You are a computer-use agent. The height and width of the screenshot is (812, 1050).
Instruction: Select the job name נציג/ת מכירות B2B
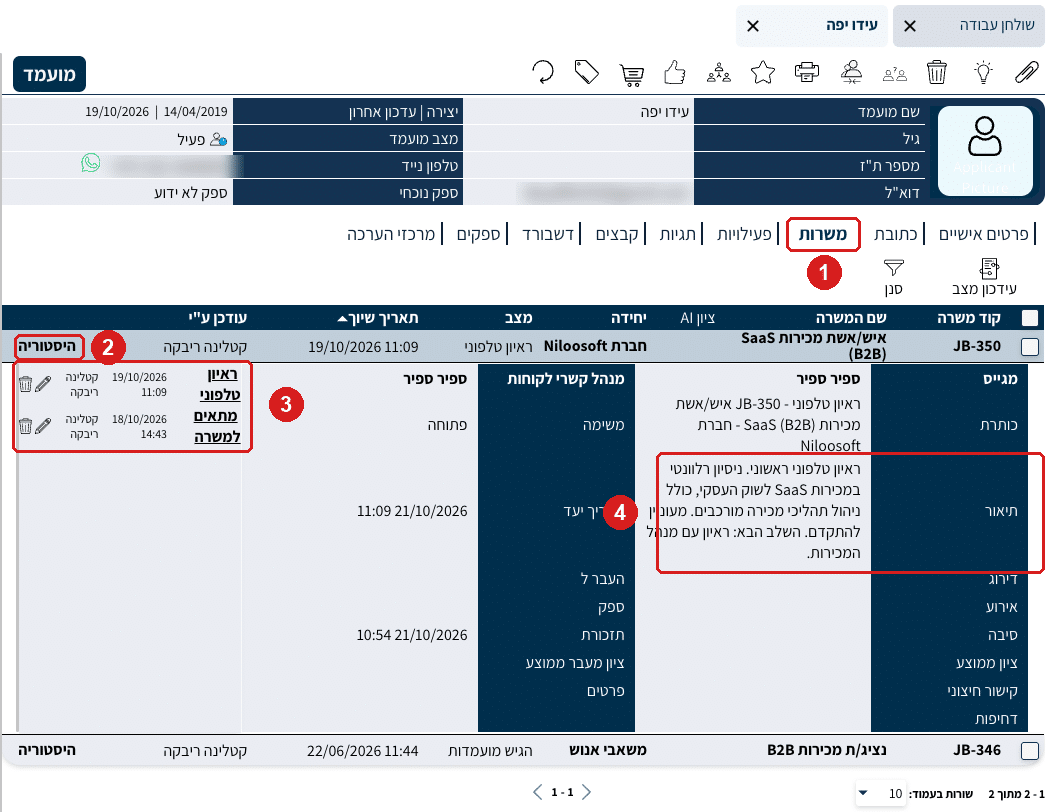click(x=826, y=750)
